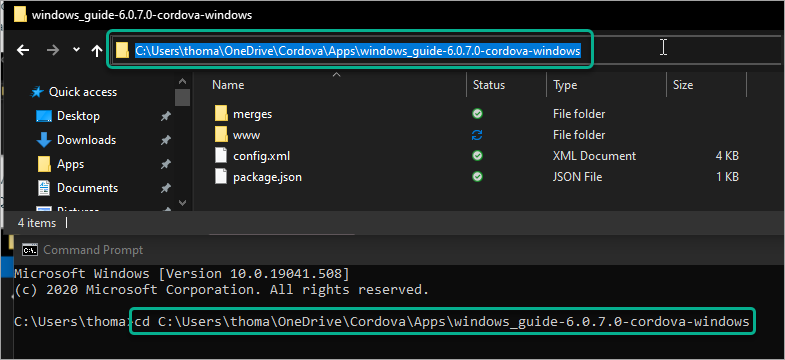Screen dimensions: 785x360
Task: Click the 4 KB size cell
Action: (727, 156)
